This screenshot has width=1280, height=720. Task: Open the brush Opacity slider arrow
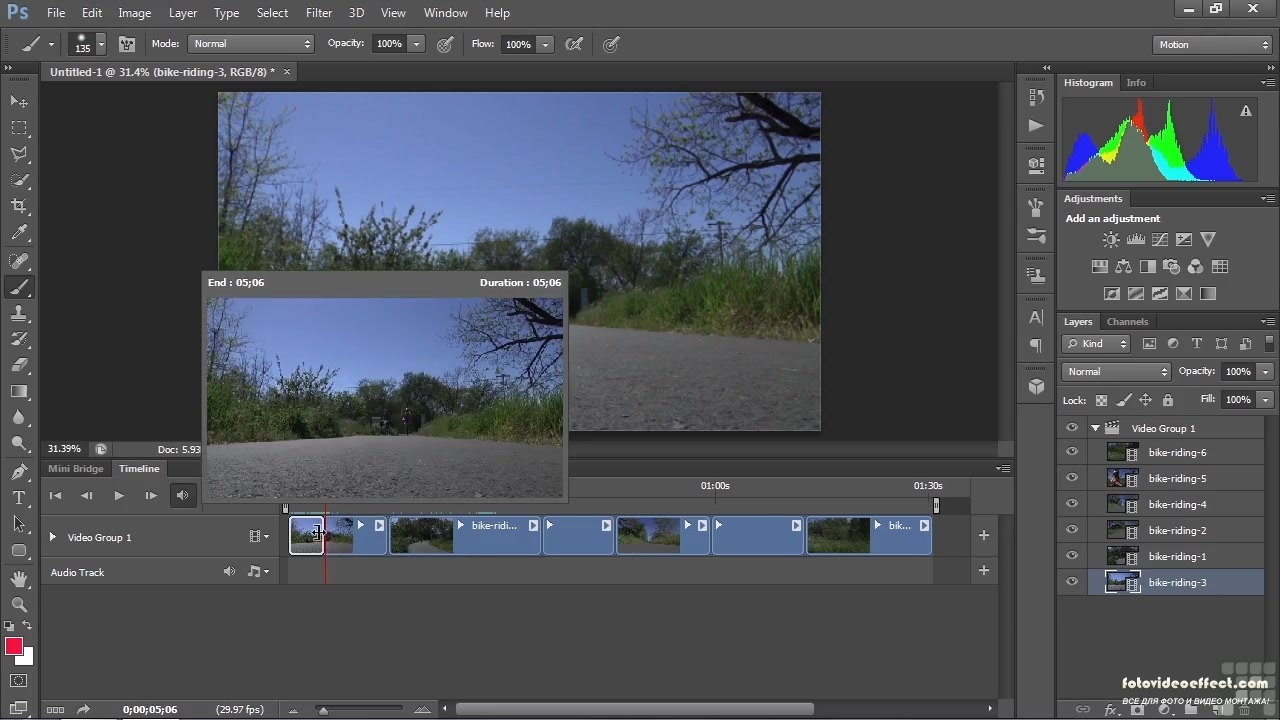pyautogui.click(x=416, y=44)
